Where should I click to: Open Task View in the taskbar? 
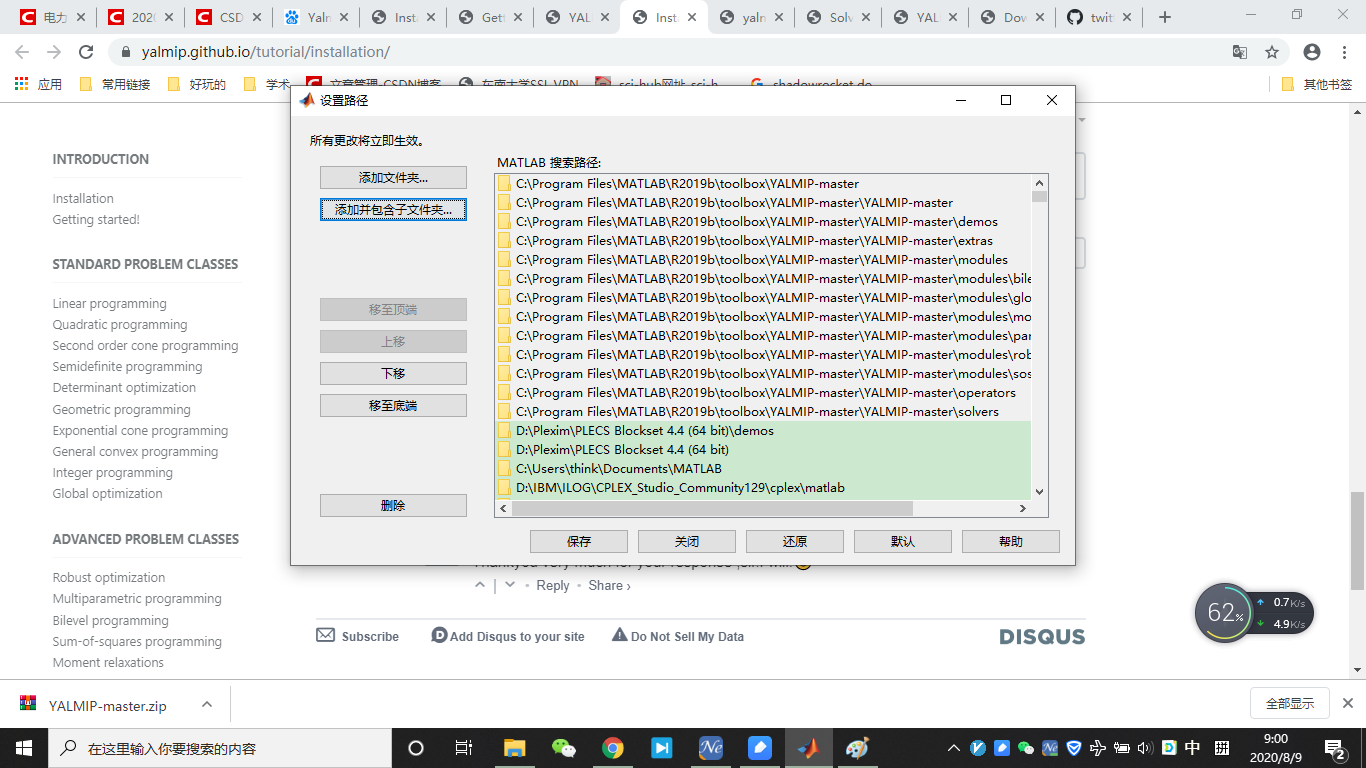coord(464,748)
